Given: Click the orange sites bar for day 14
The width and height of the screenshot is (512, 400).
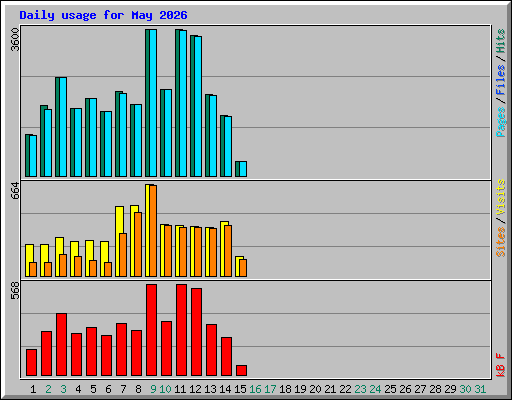Looking at the screenshot, I should (x=228, y=251).
